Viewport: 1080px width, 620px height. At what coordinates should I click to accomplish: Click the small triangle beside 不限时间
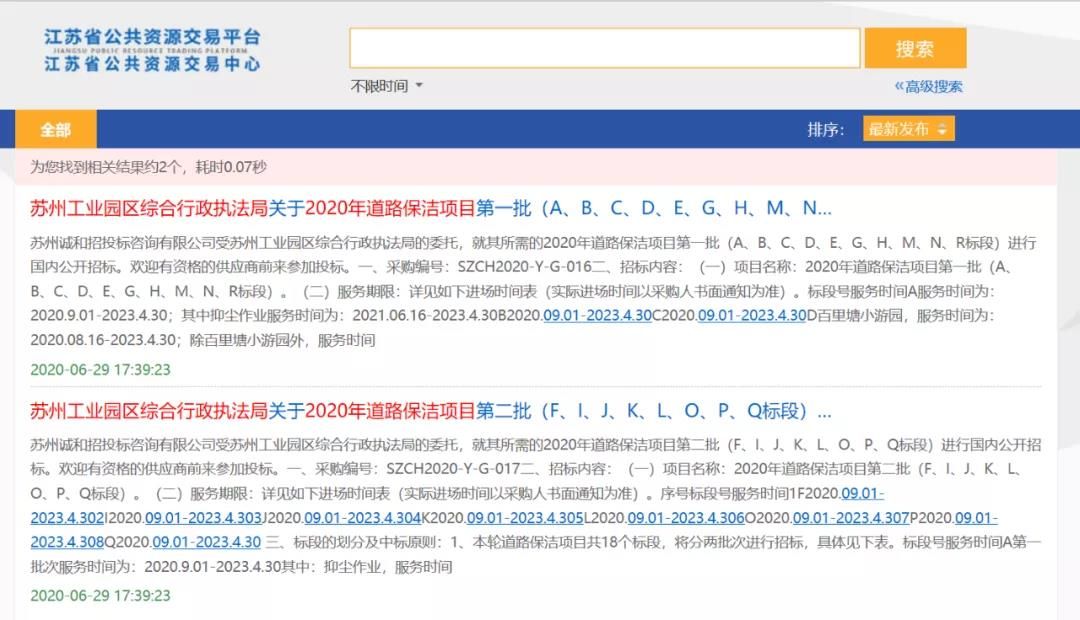tap(419, 86)
